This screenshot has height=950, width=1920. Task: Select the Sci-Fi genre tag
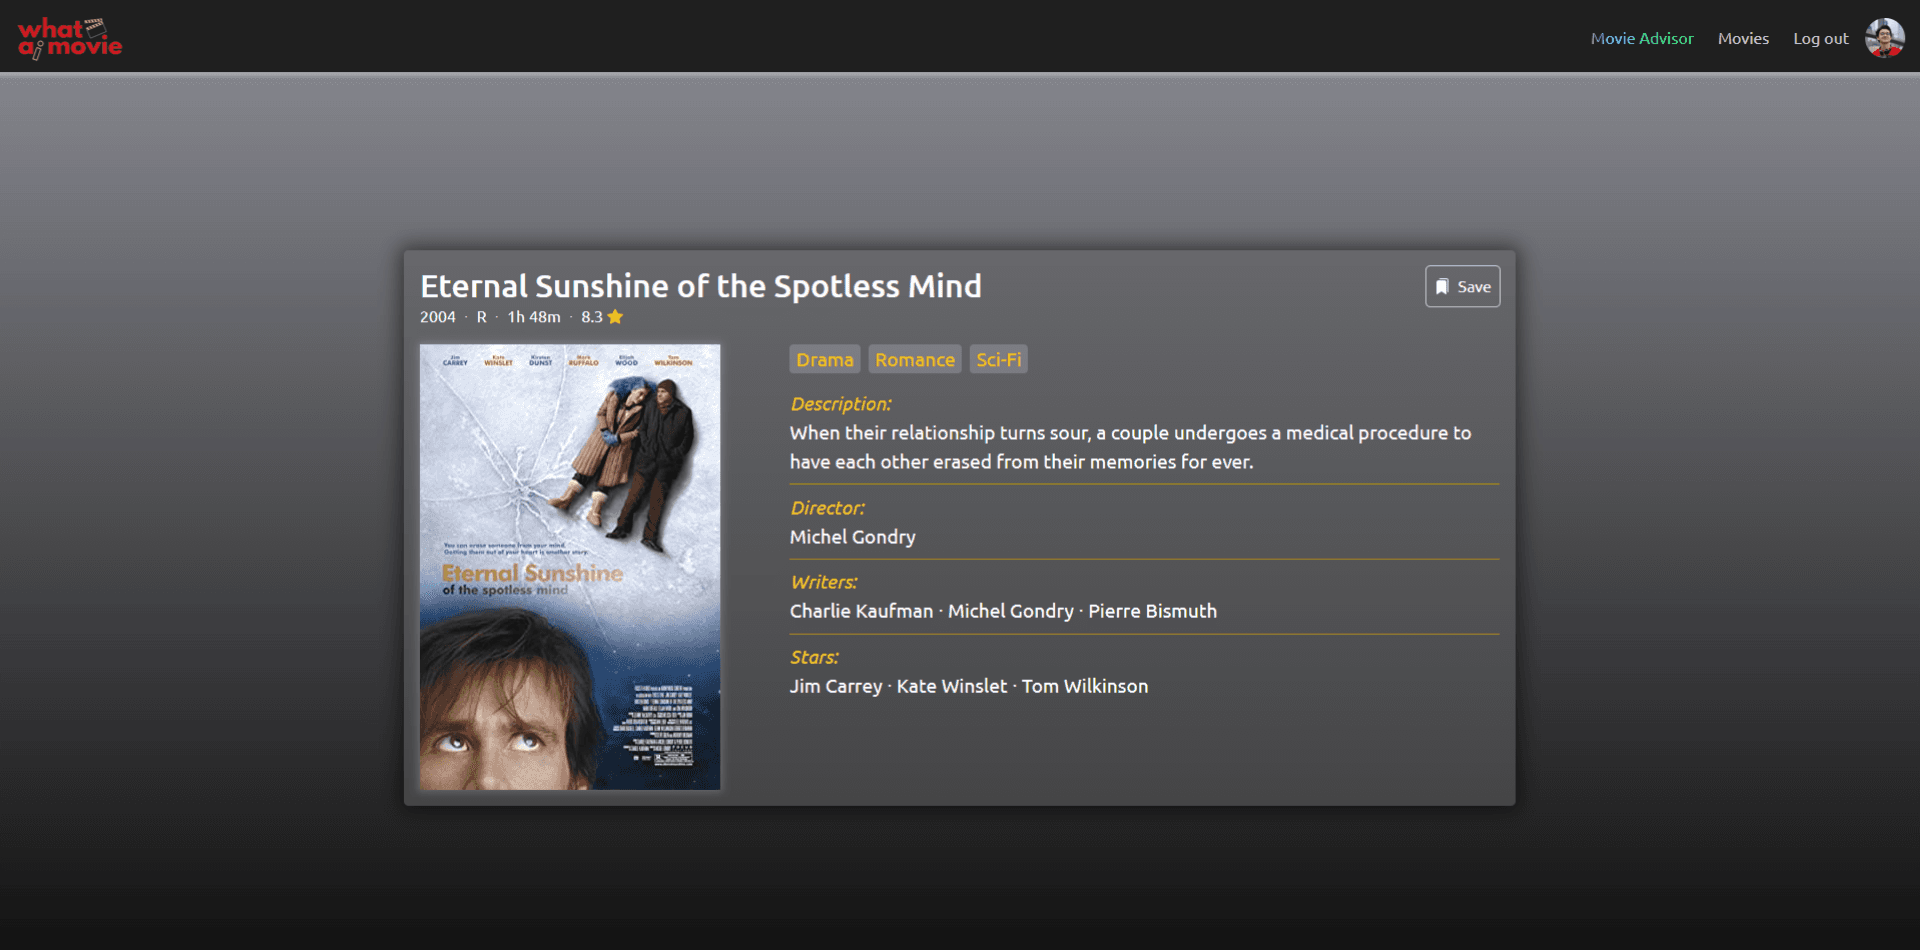(998, 359)
